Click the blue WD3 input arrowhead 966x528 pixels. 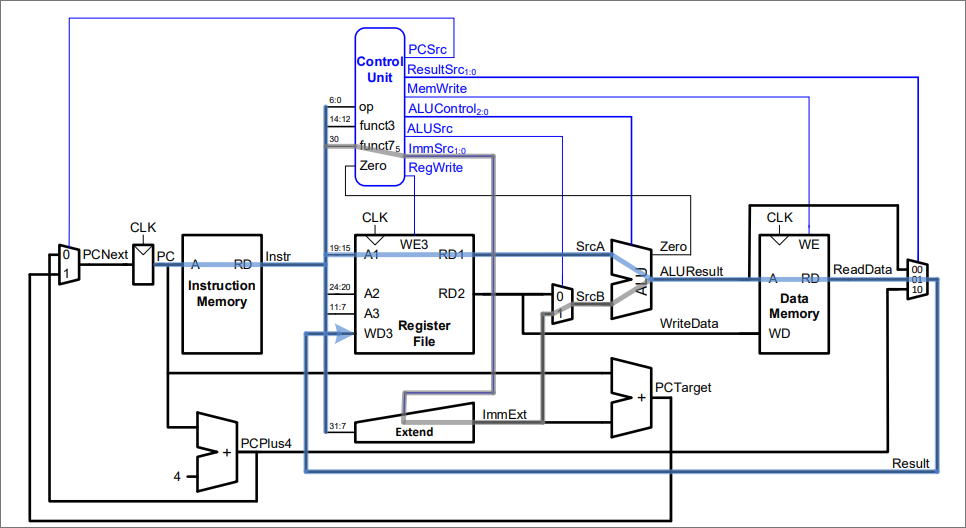coord(344,334)
